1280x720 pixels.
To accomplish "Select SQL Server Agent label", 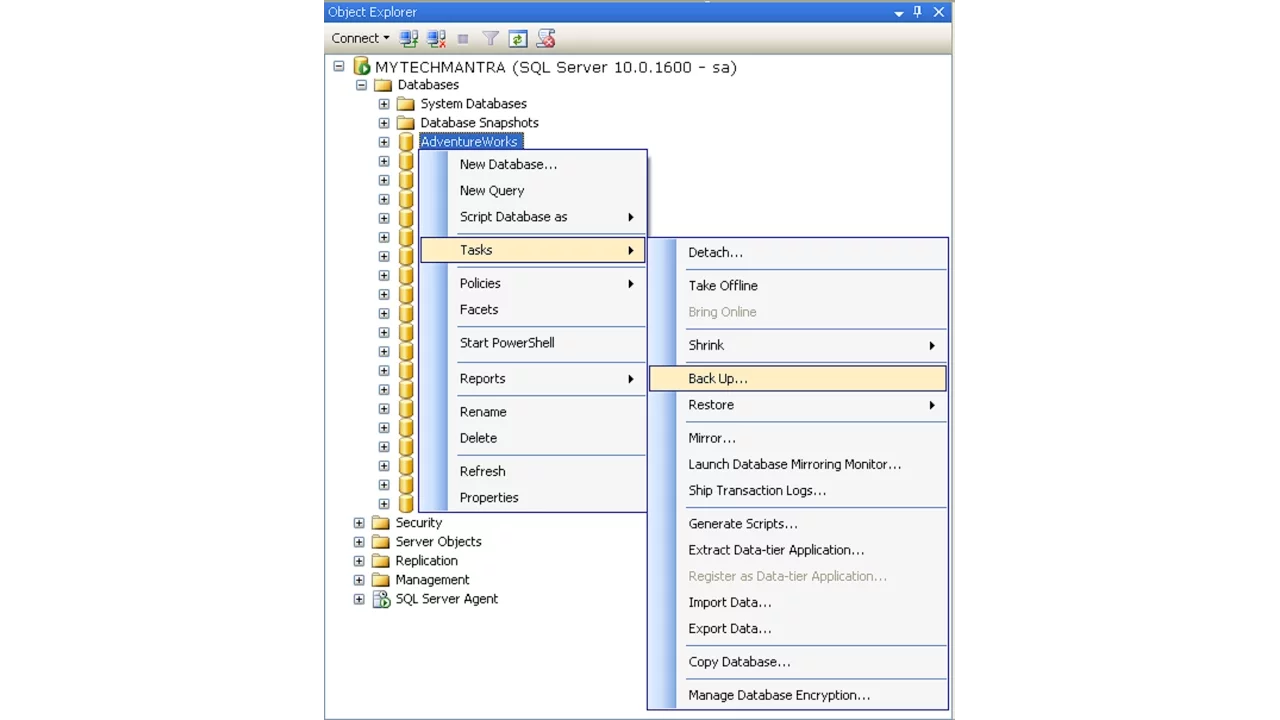I will point(446,599).
